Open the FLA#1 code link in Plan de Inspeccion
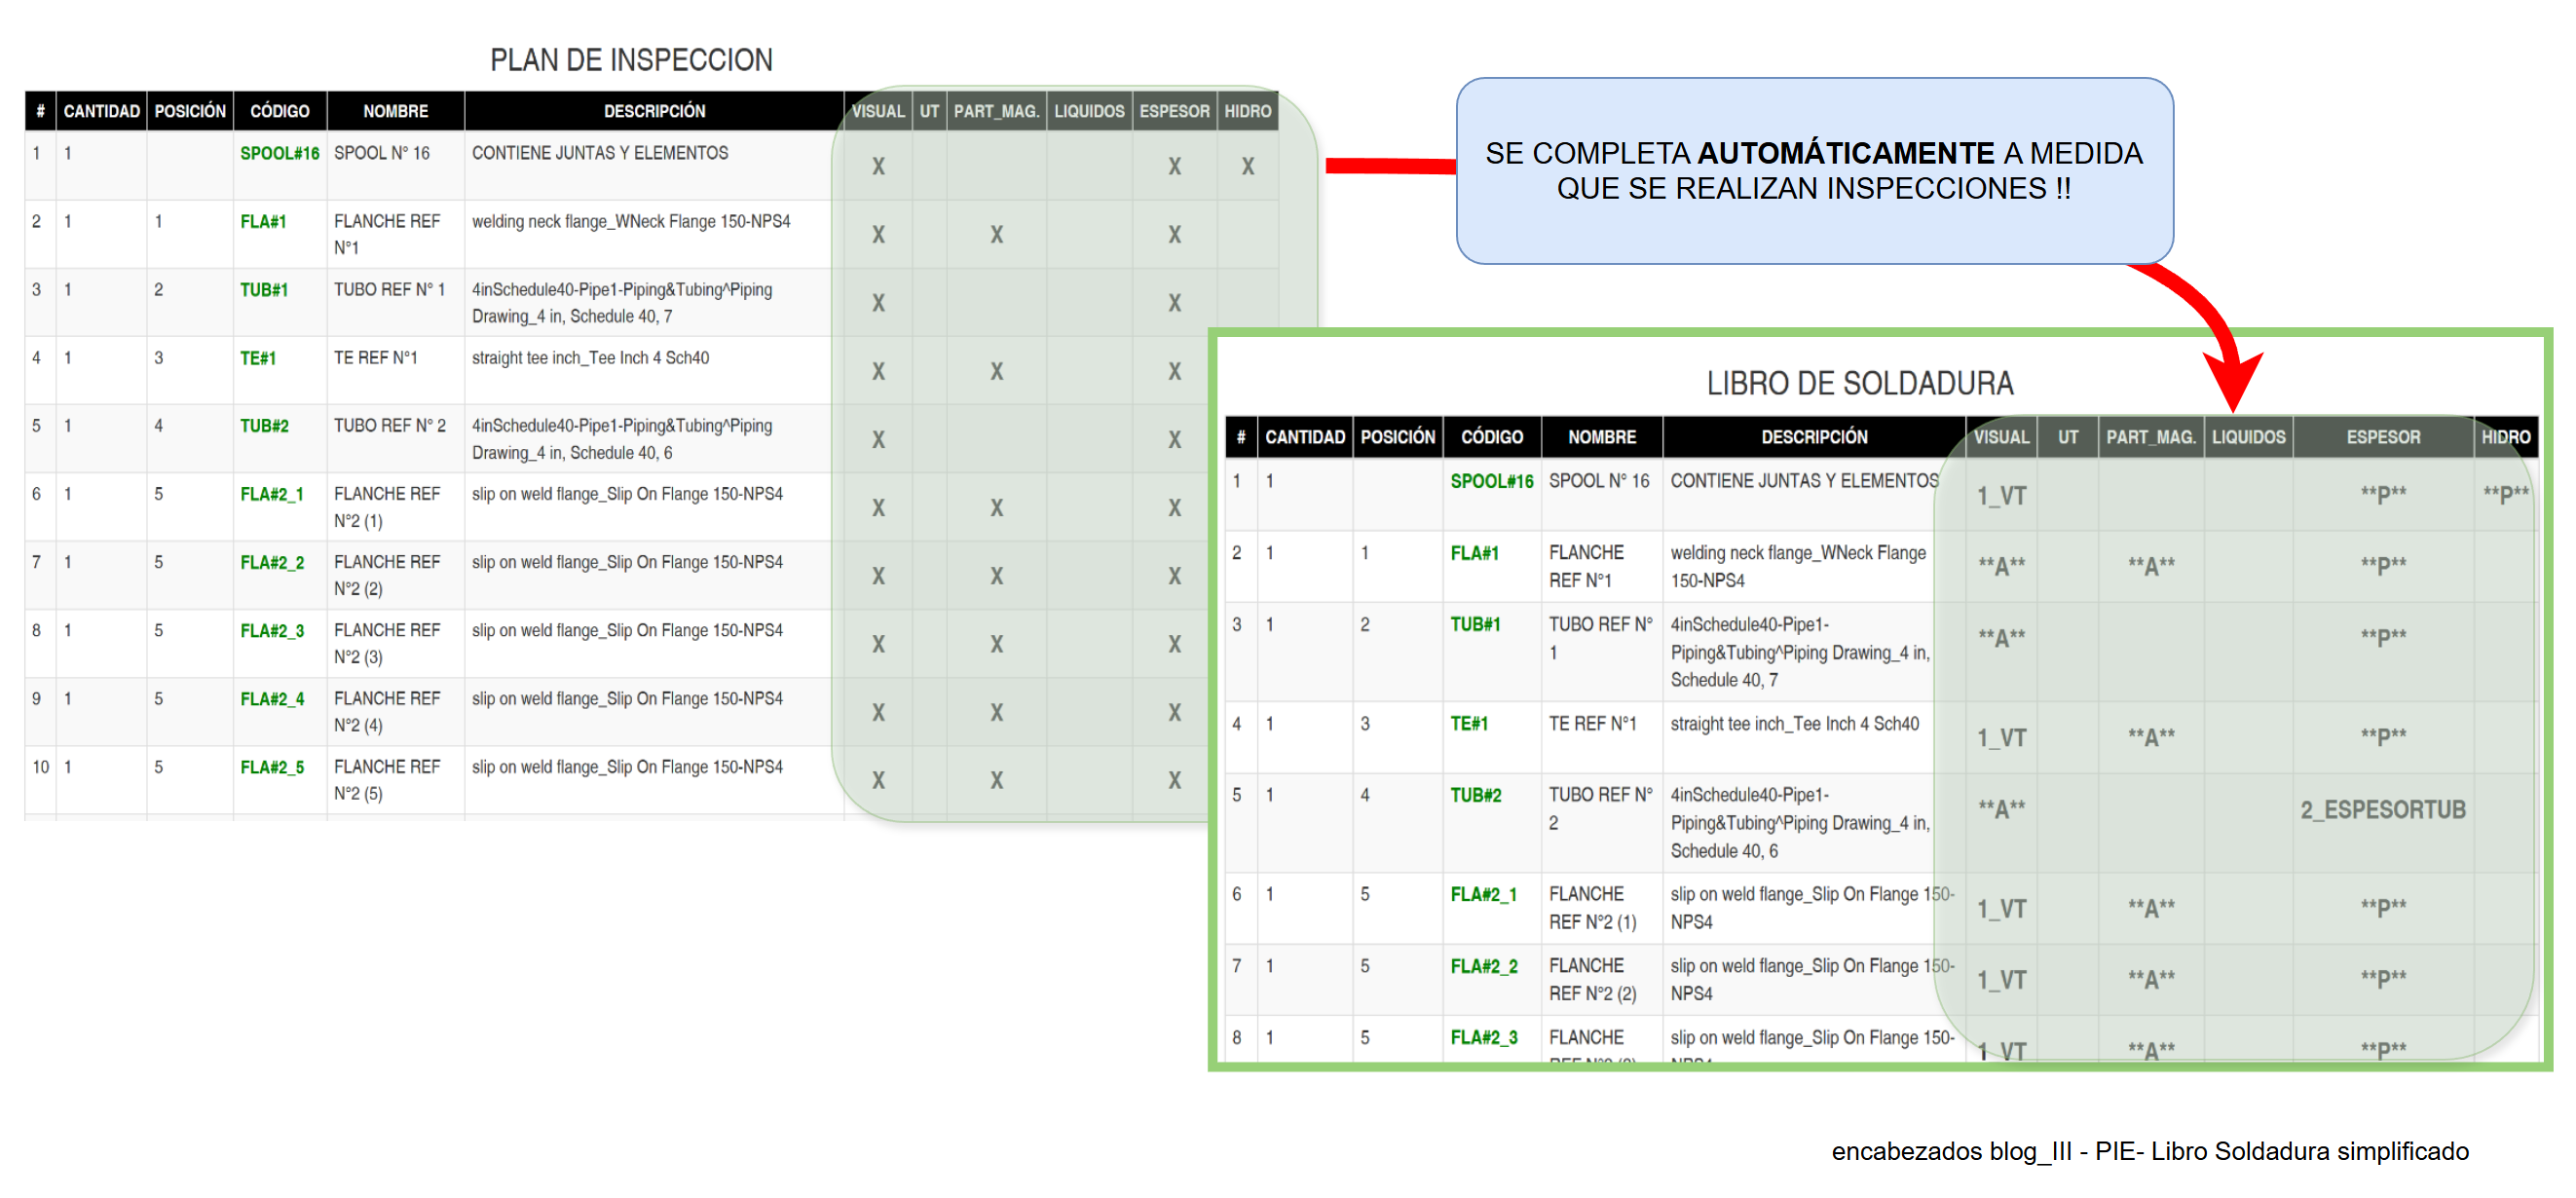Viewport: 2576px width, 1198px height. click(x=263, y=221)
